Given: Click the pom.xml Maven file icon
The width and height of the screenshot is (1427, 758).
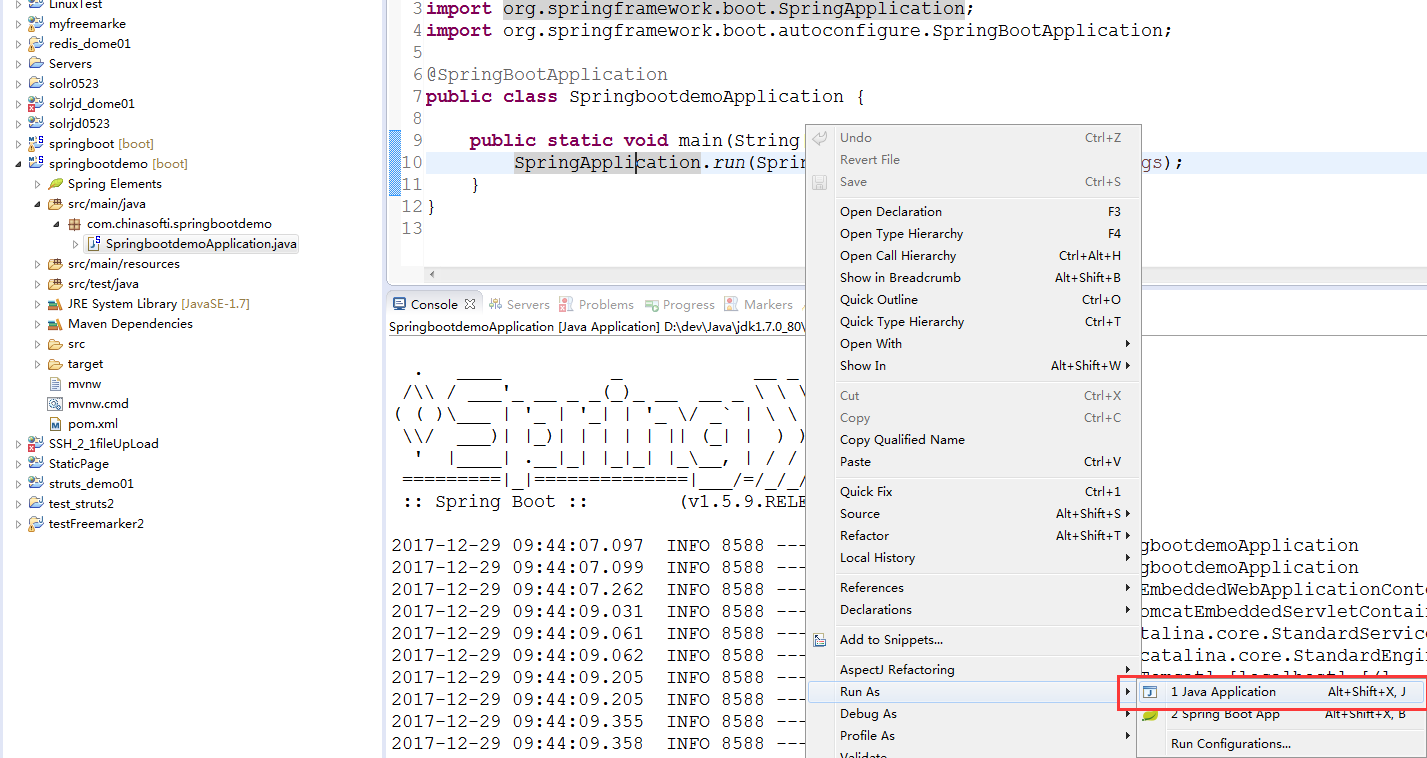Looking at the screenshot, I should pyautogui.click(x=56, y=424).
